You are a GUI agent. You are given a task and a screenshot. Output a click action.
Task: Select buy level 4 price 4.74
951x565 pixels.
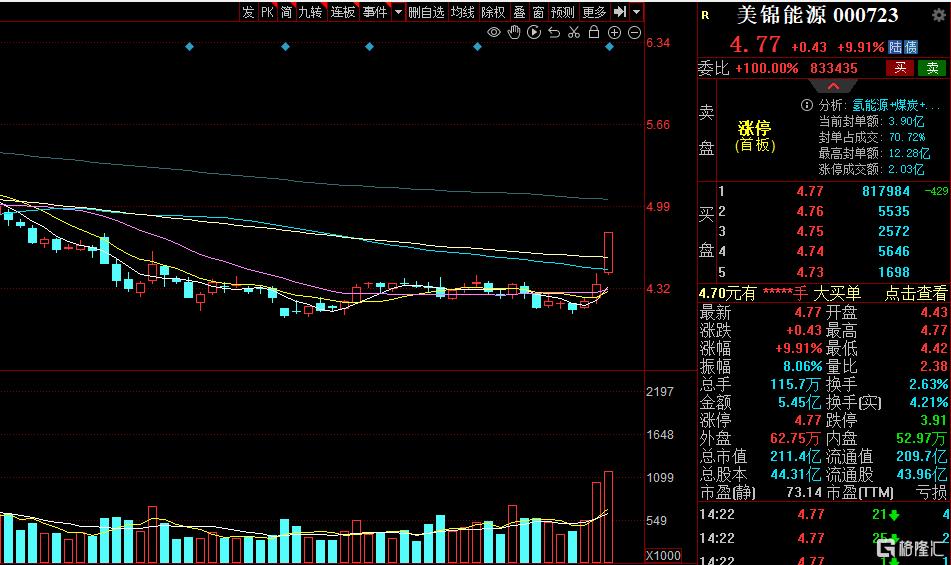pos(810,251)
